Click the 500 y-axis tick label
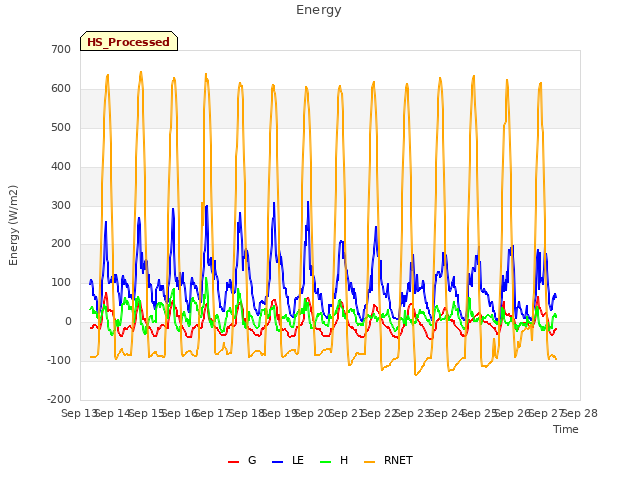The image size is (640, 480). tap(61, 127)
